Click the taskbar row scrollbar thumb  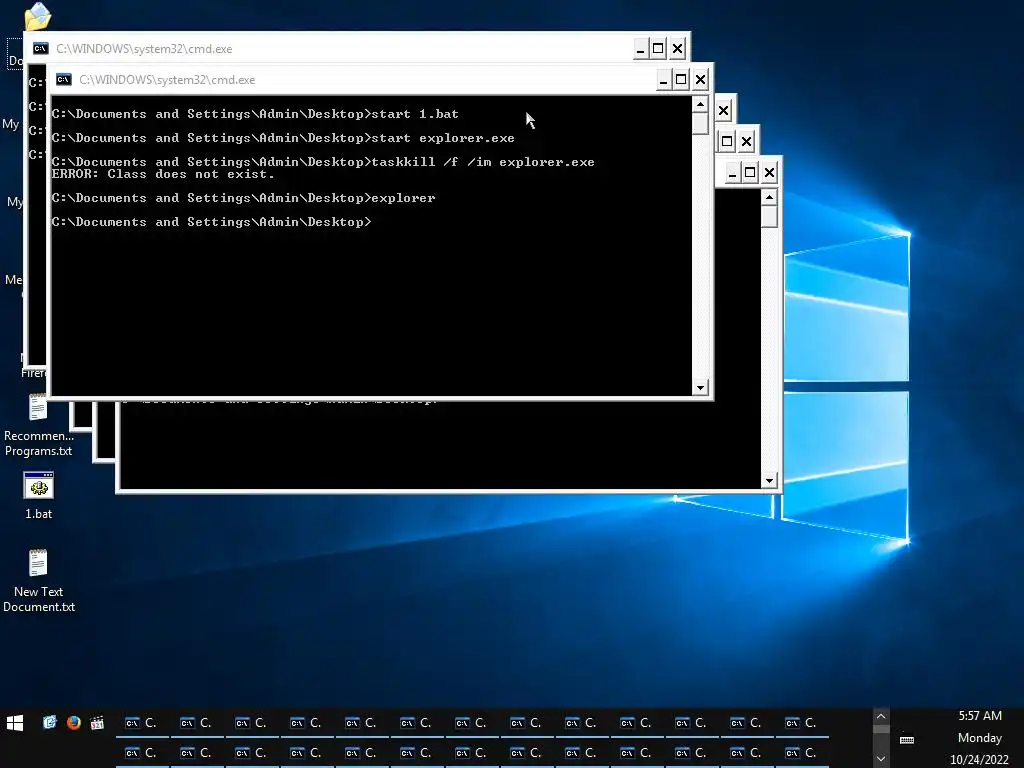(x=880, y=729)
